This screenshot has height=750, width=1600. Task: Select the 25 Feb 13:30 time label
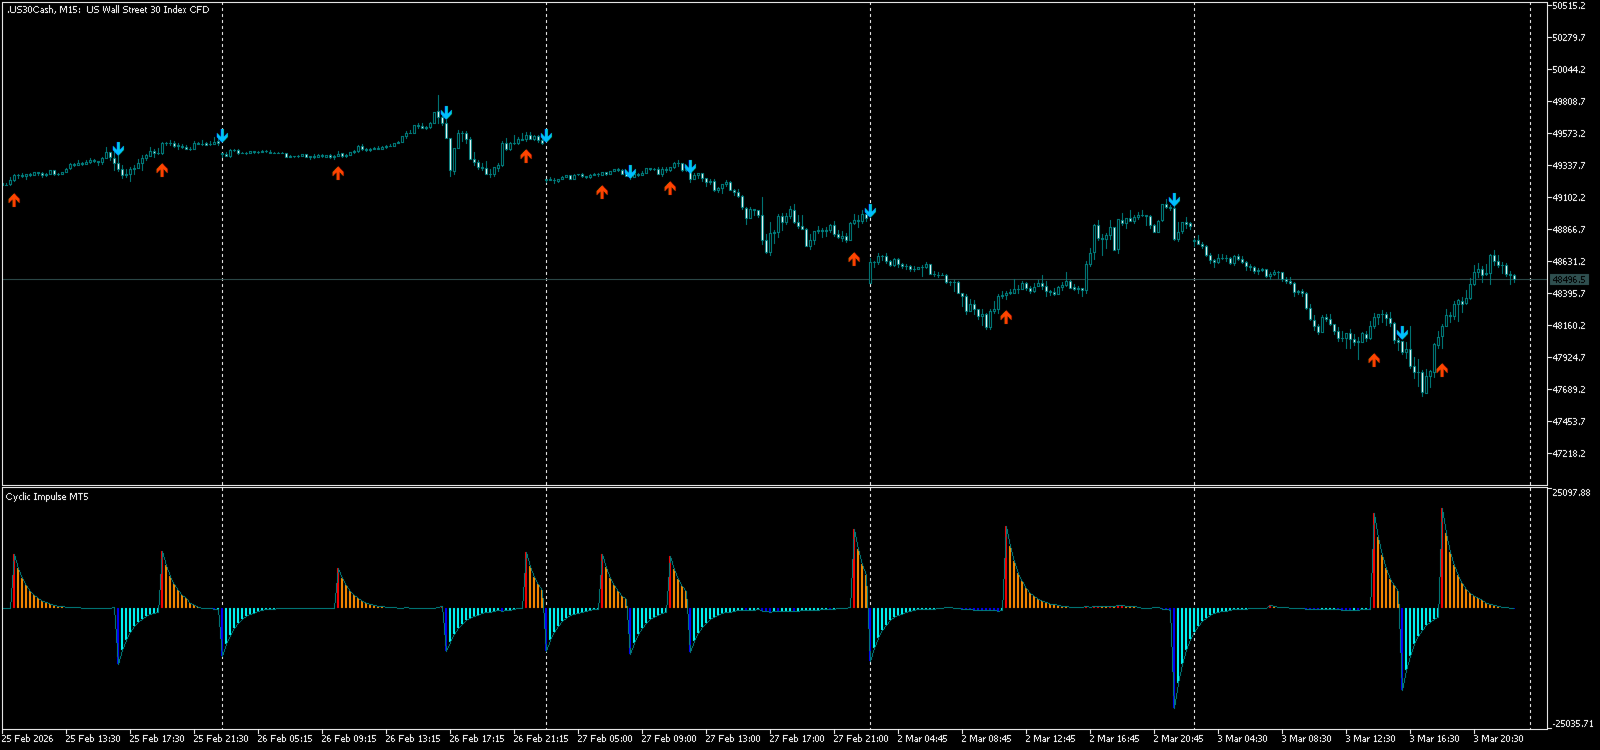click(93, 739)
